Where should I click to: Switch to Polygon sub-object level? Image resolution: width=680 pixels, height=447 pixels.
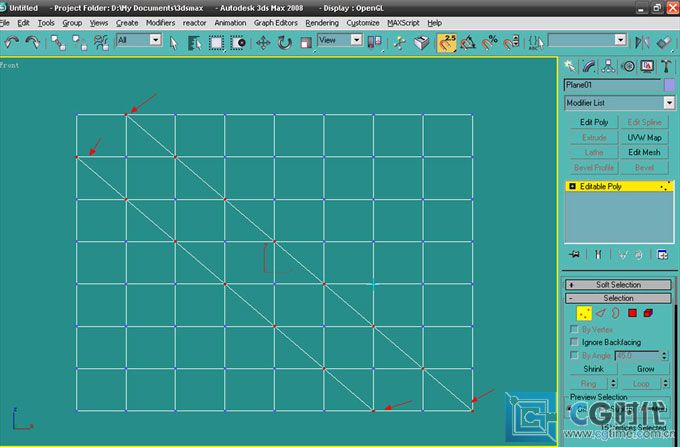pyautogui.click(x=632, y=313)
